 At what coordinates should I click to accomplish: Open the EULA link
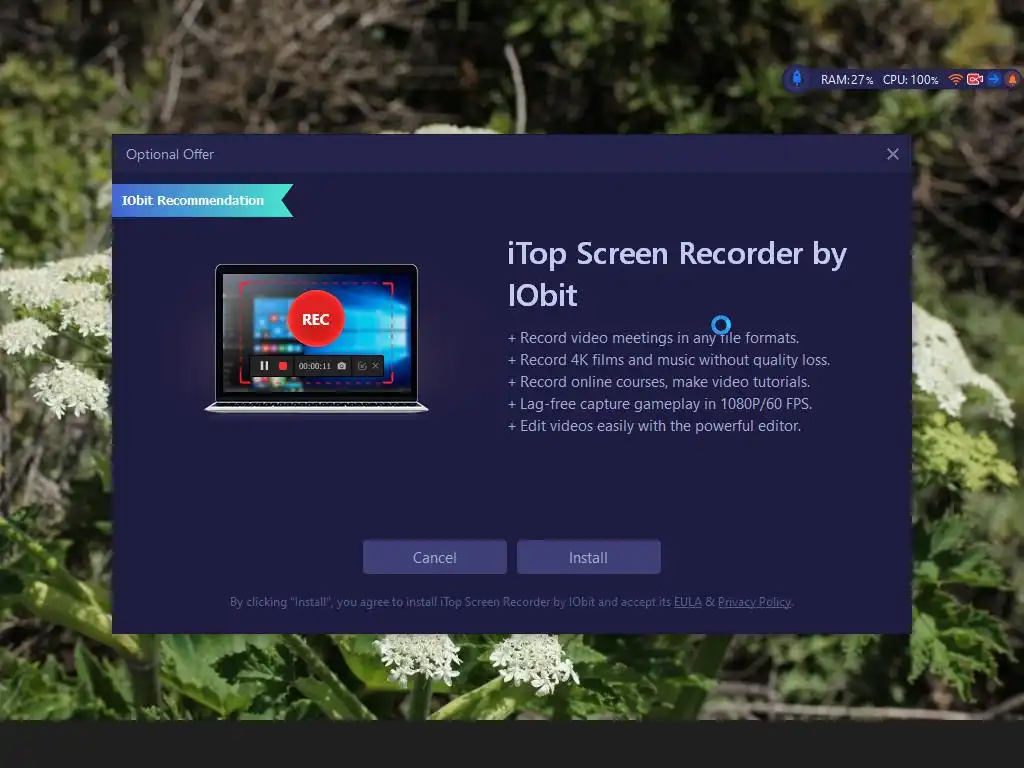pyautogui.click(x=688, y=602)
